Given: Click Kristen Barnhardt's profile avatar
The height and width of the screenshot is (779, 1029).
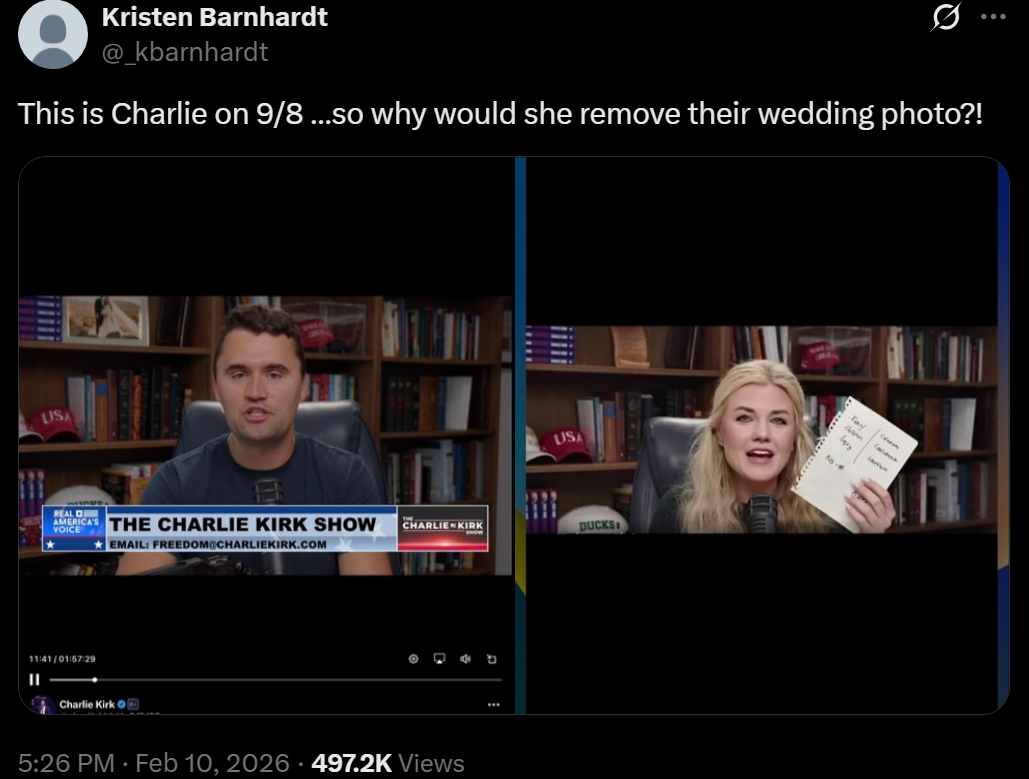Looking at the screenshot, I should click(x=52, y=33).
